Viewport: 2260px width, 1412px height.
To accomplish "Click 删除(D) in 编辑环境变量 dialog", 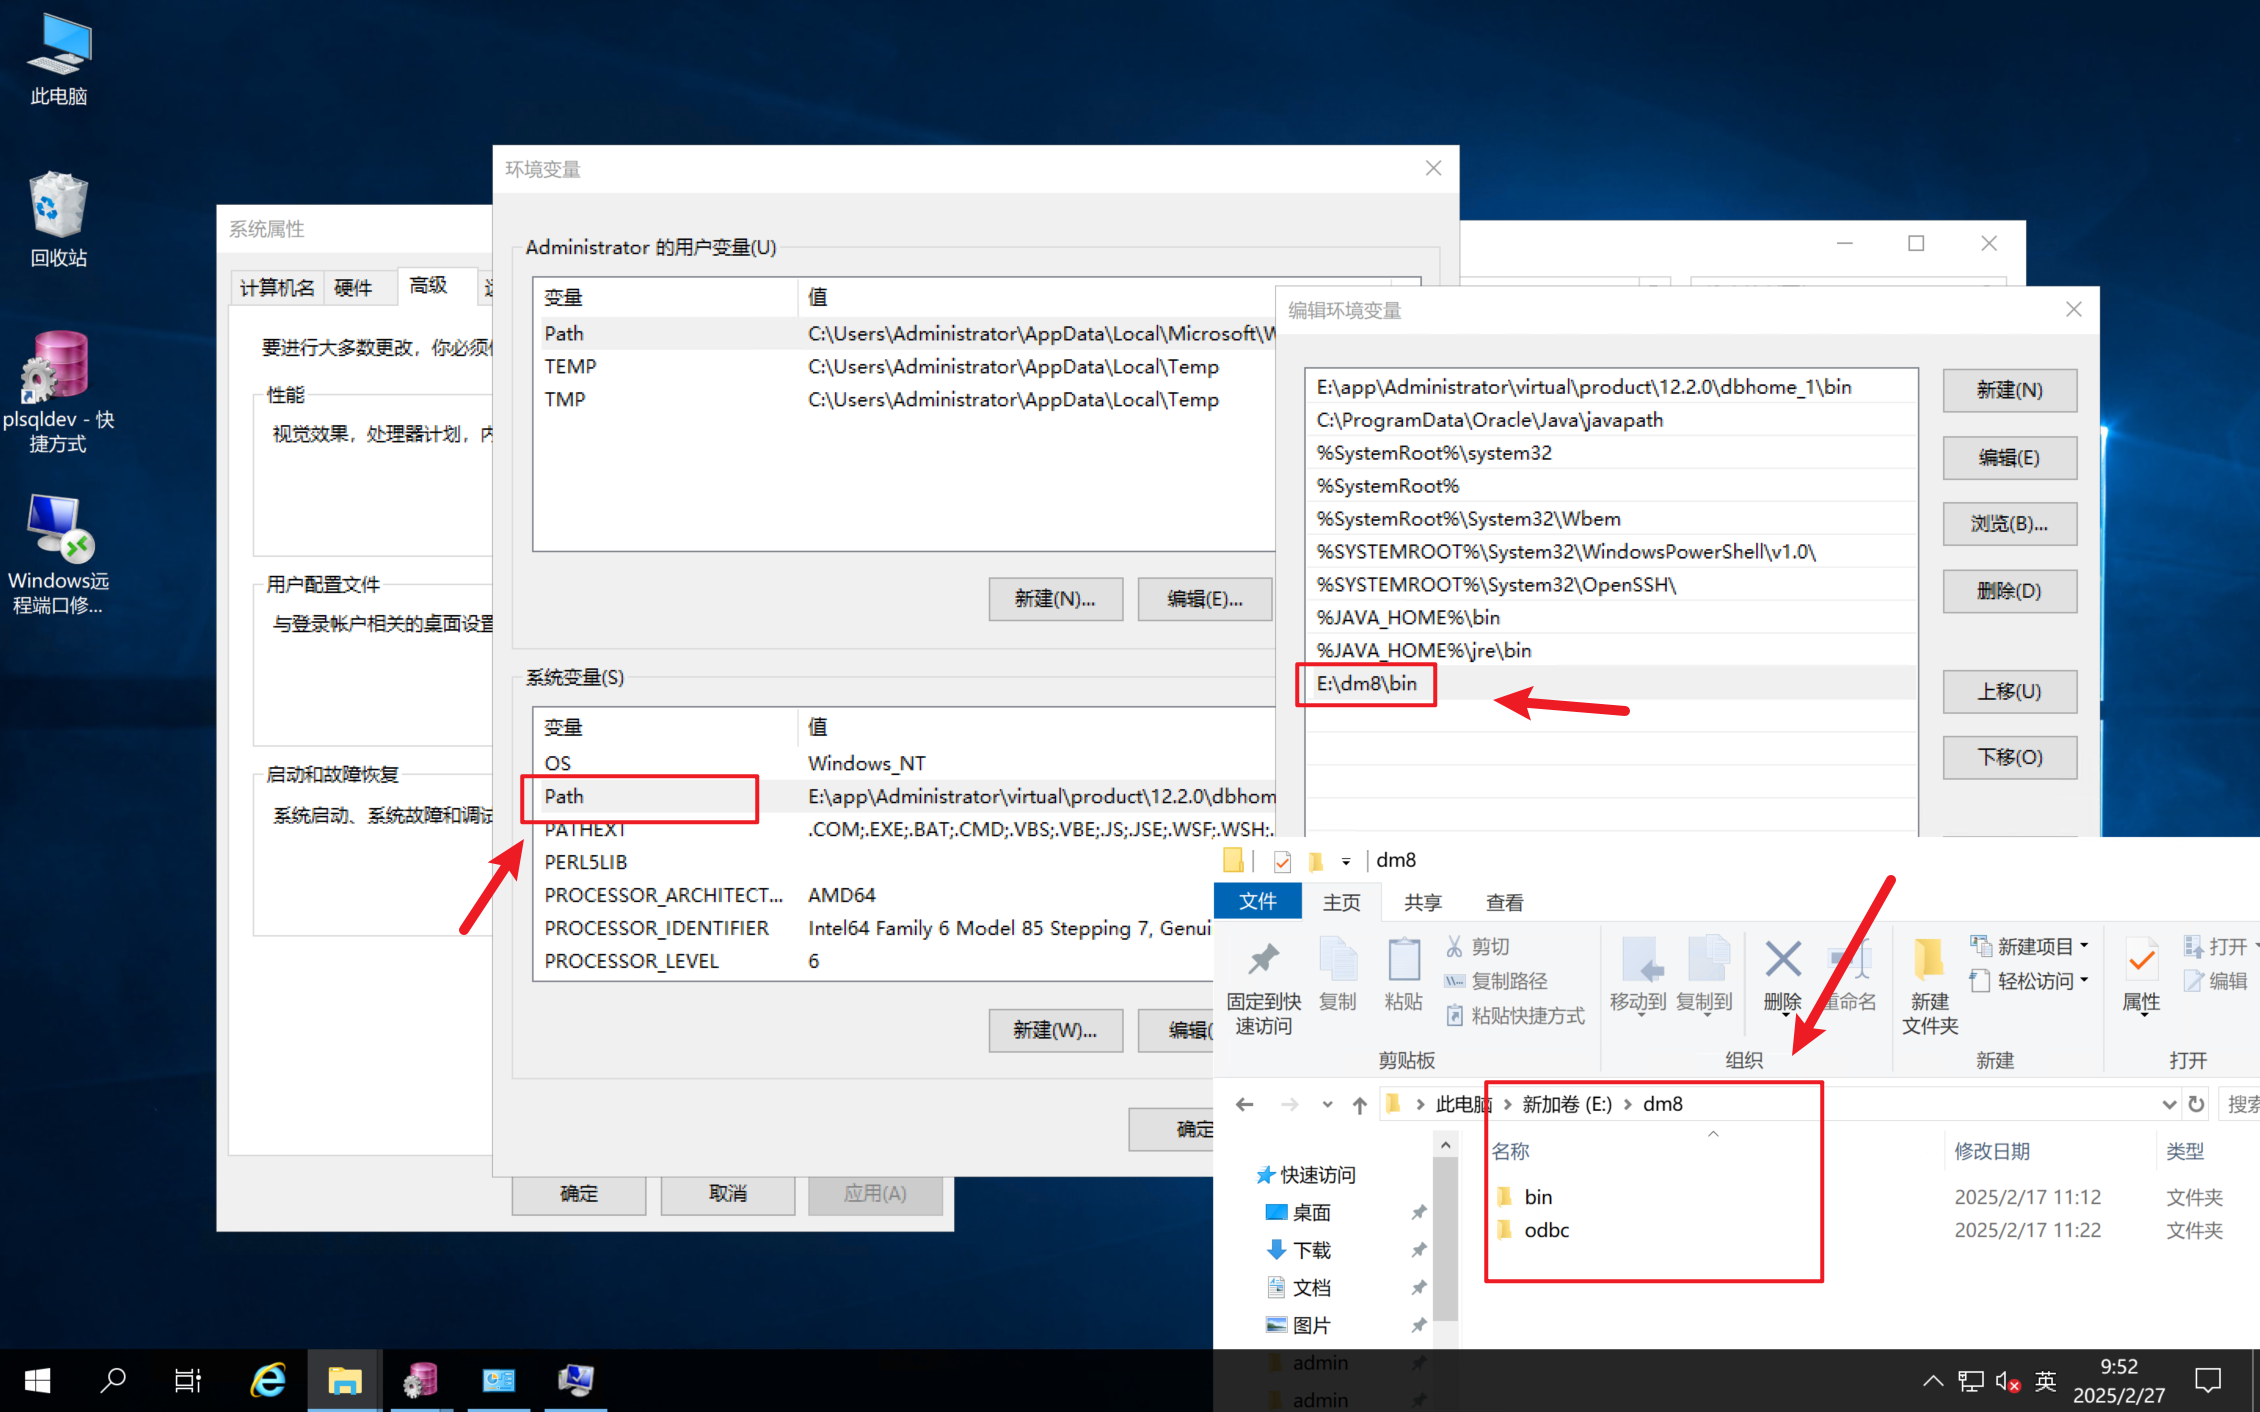I will pyautogui.click(x=2009, y=590).
